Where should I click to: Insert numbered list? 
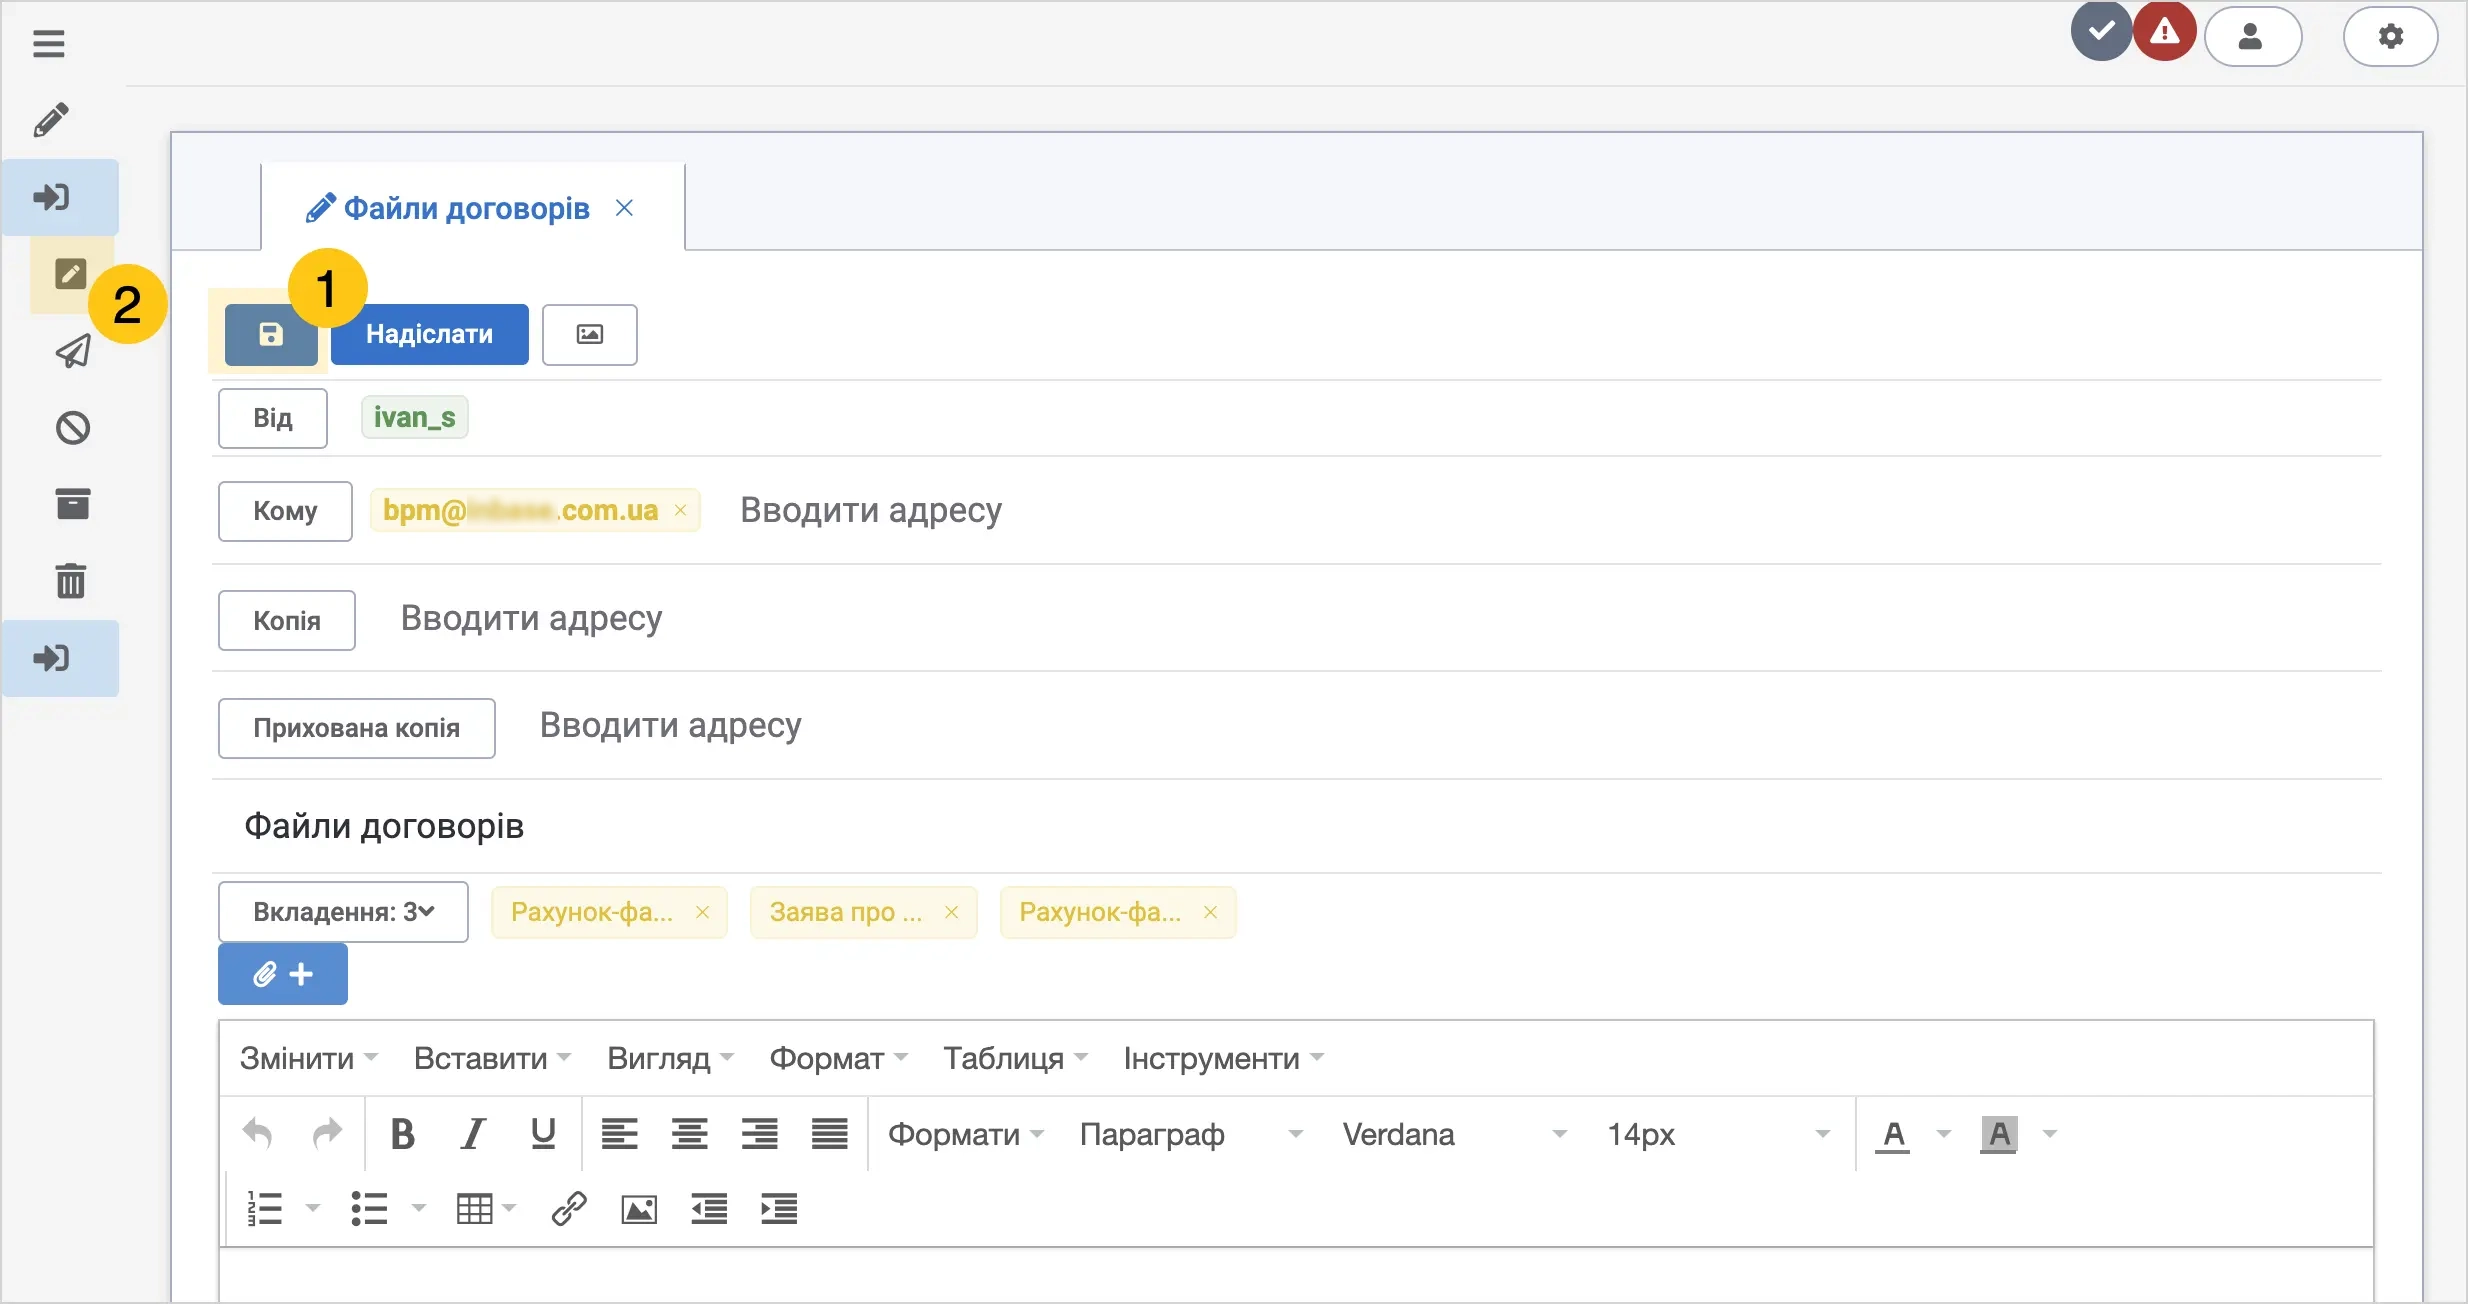click(x=265, y=1209)
